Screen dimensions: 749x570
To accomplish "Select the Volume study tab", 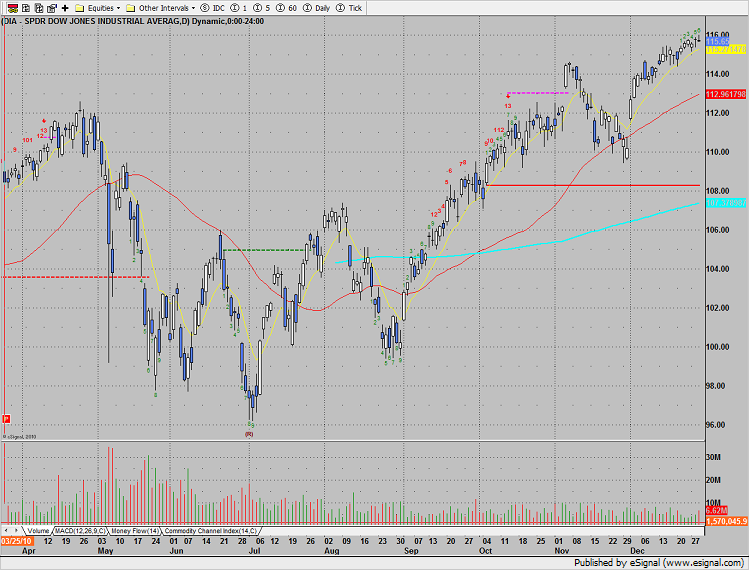I will [38, 531].
